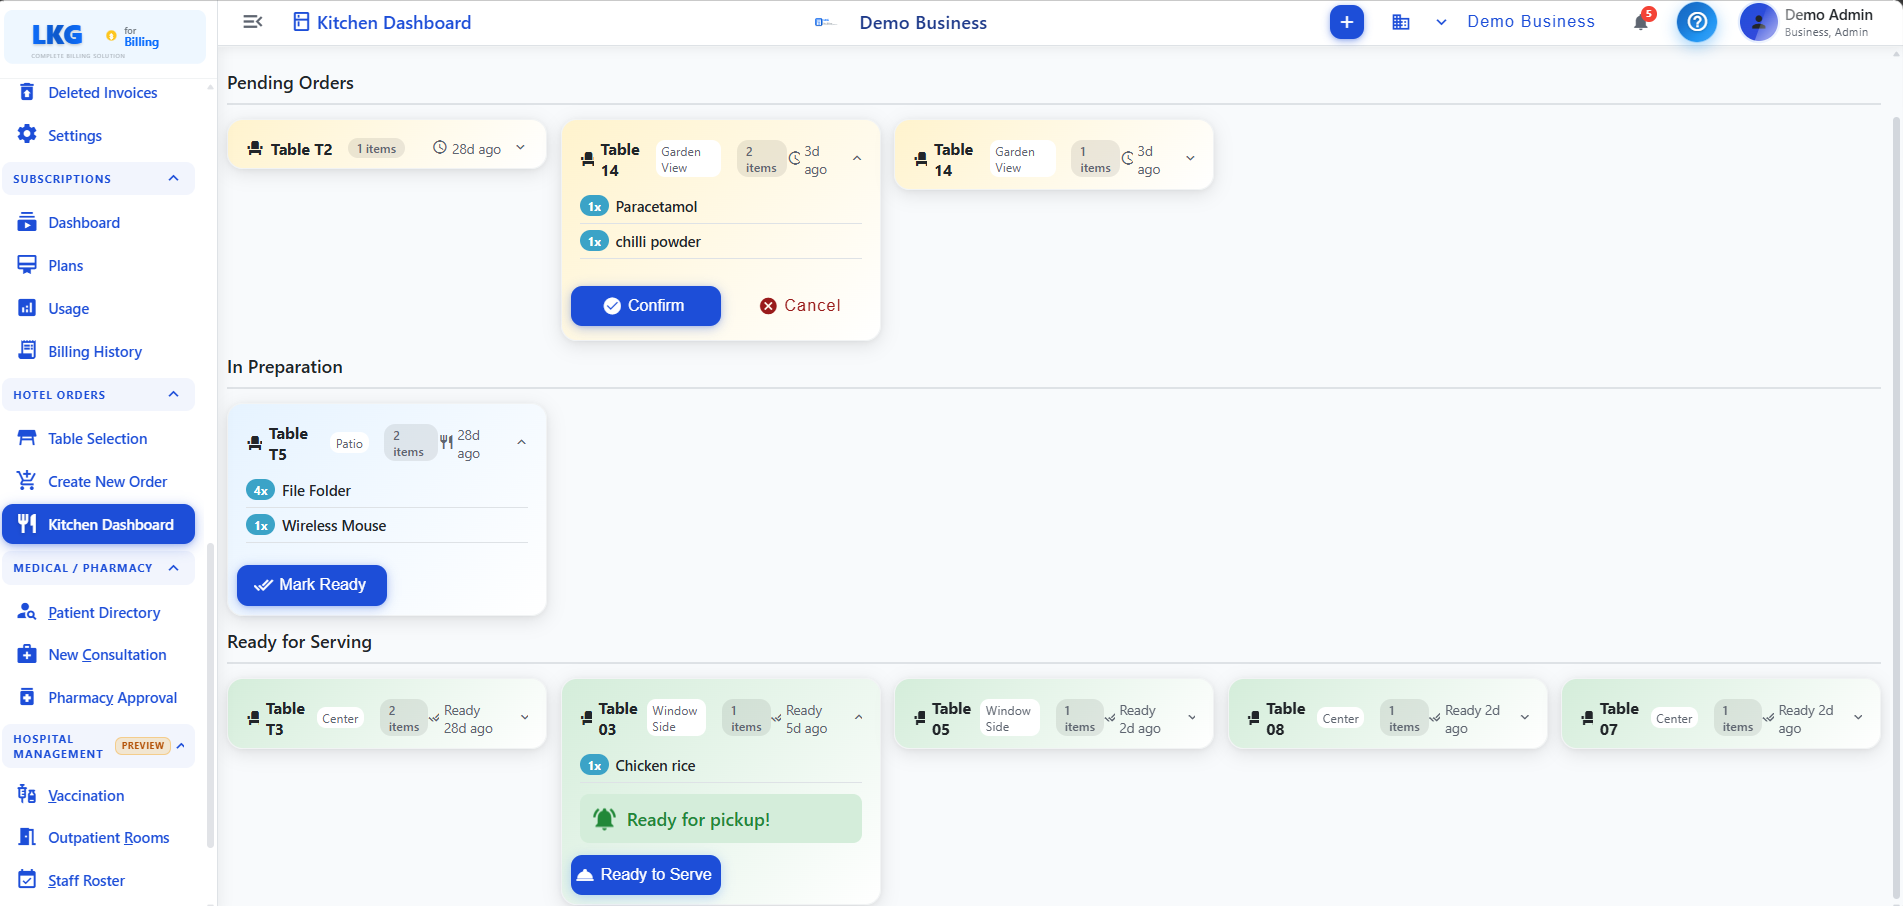
Task: Expand the Table T3 ready order
Action: click(524, 717)
